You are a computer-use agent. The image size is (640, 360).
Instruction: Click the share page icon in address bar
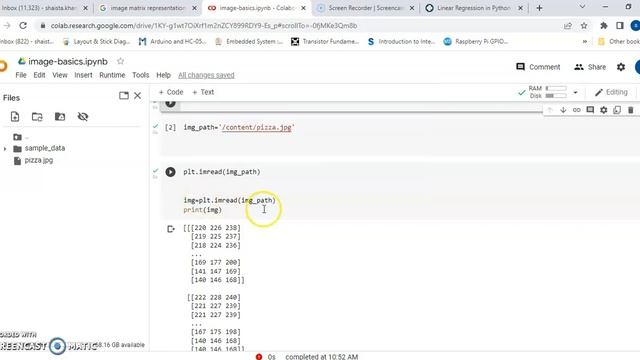click(568, 26)
